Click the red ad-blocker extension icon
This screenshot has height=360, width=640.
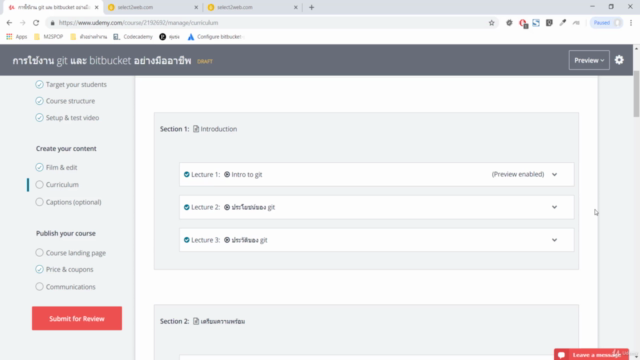click(x=522, y=23)
